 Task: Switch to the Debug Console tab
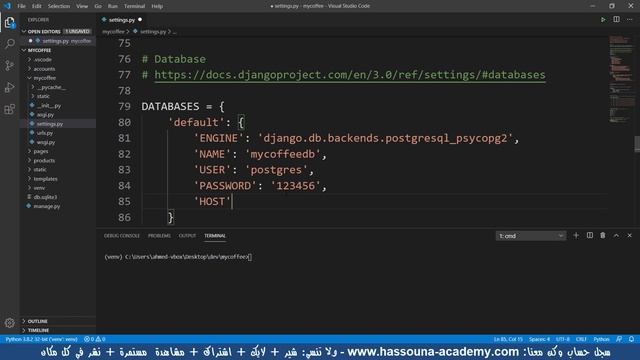122,236
